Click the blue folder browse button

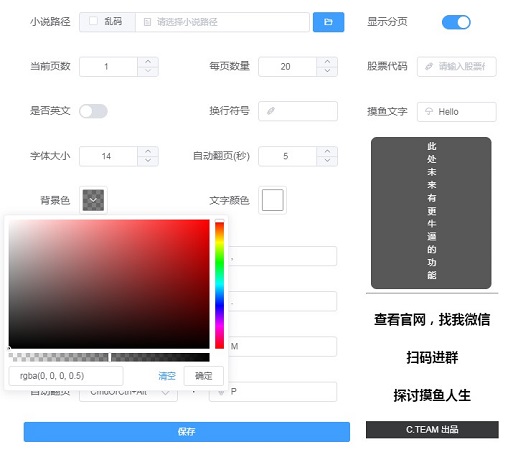tap(328, 22)
